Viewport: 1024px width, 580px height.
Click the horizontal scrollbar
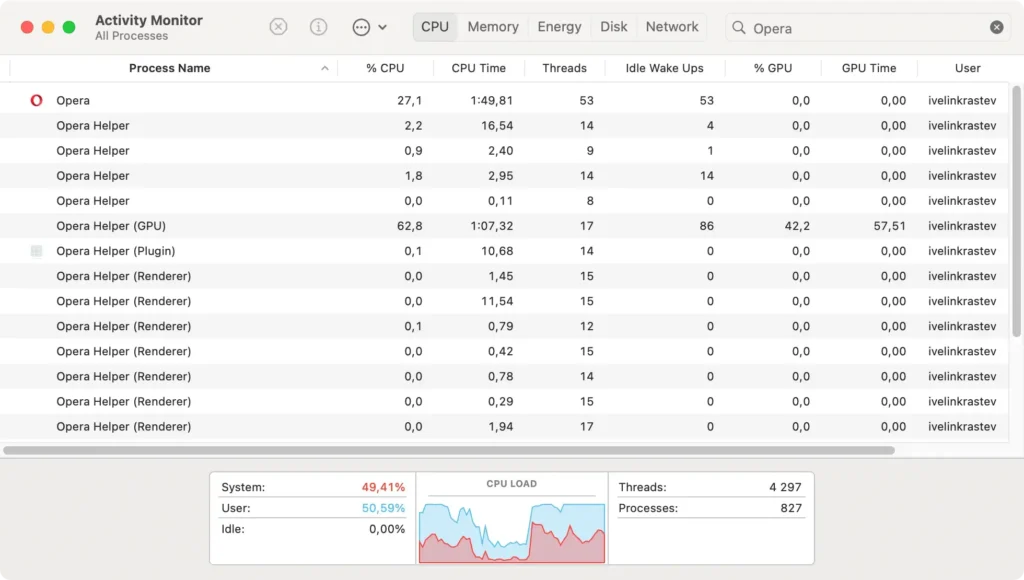tap(449, 451)
